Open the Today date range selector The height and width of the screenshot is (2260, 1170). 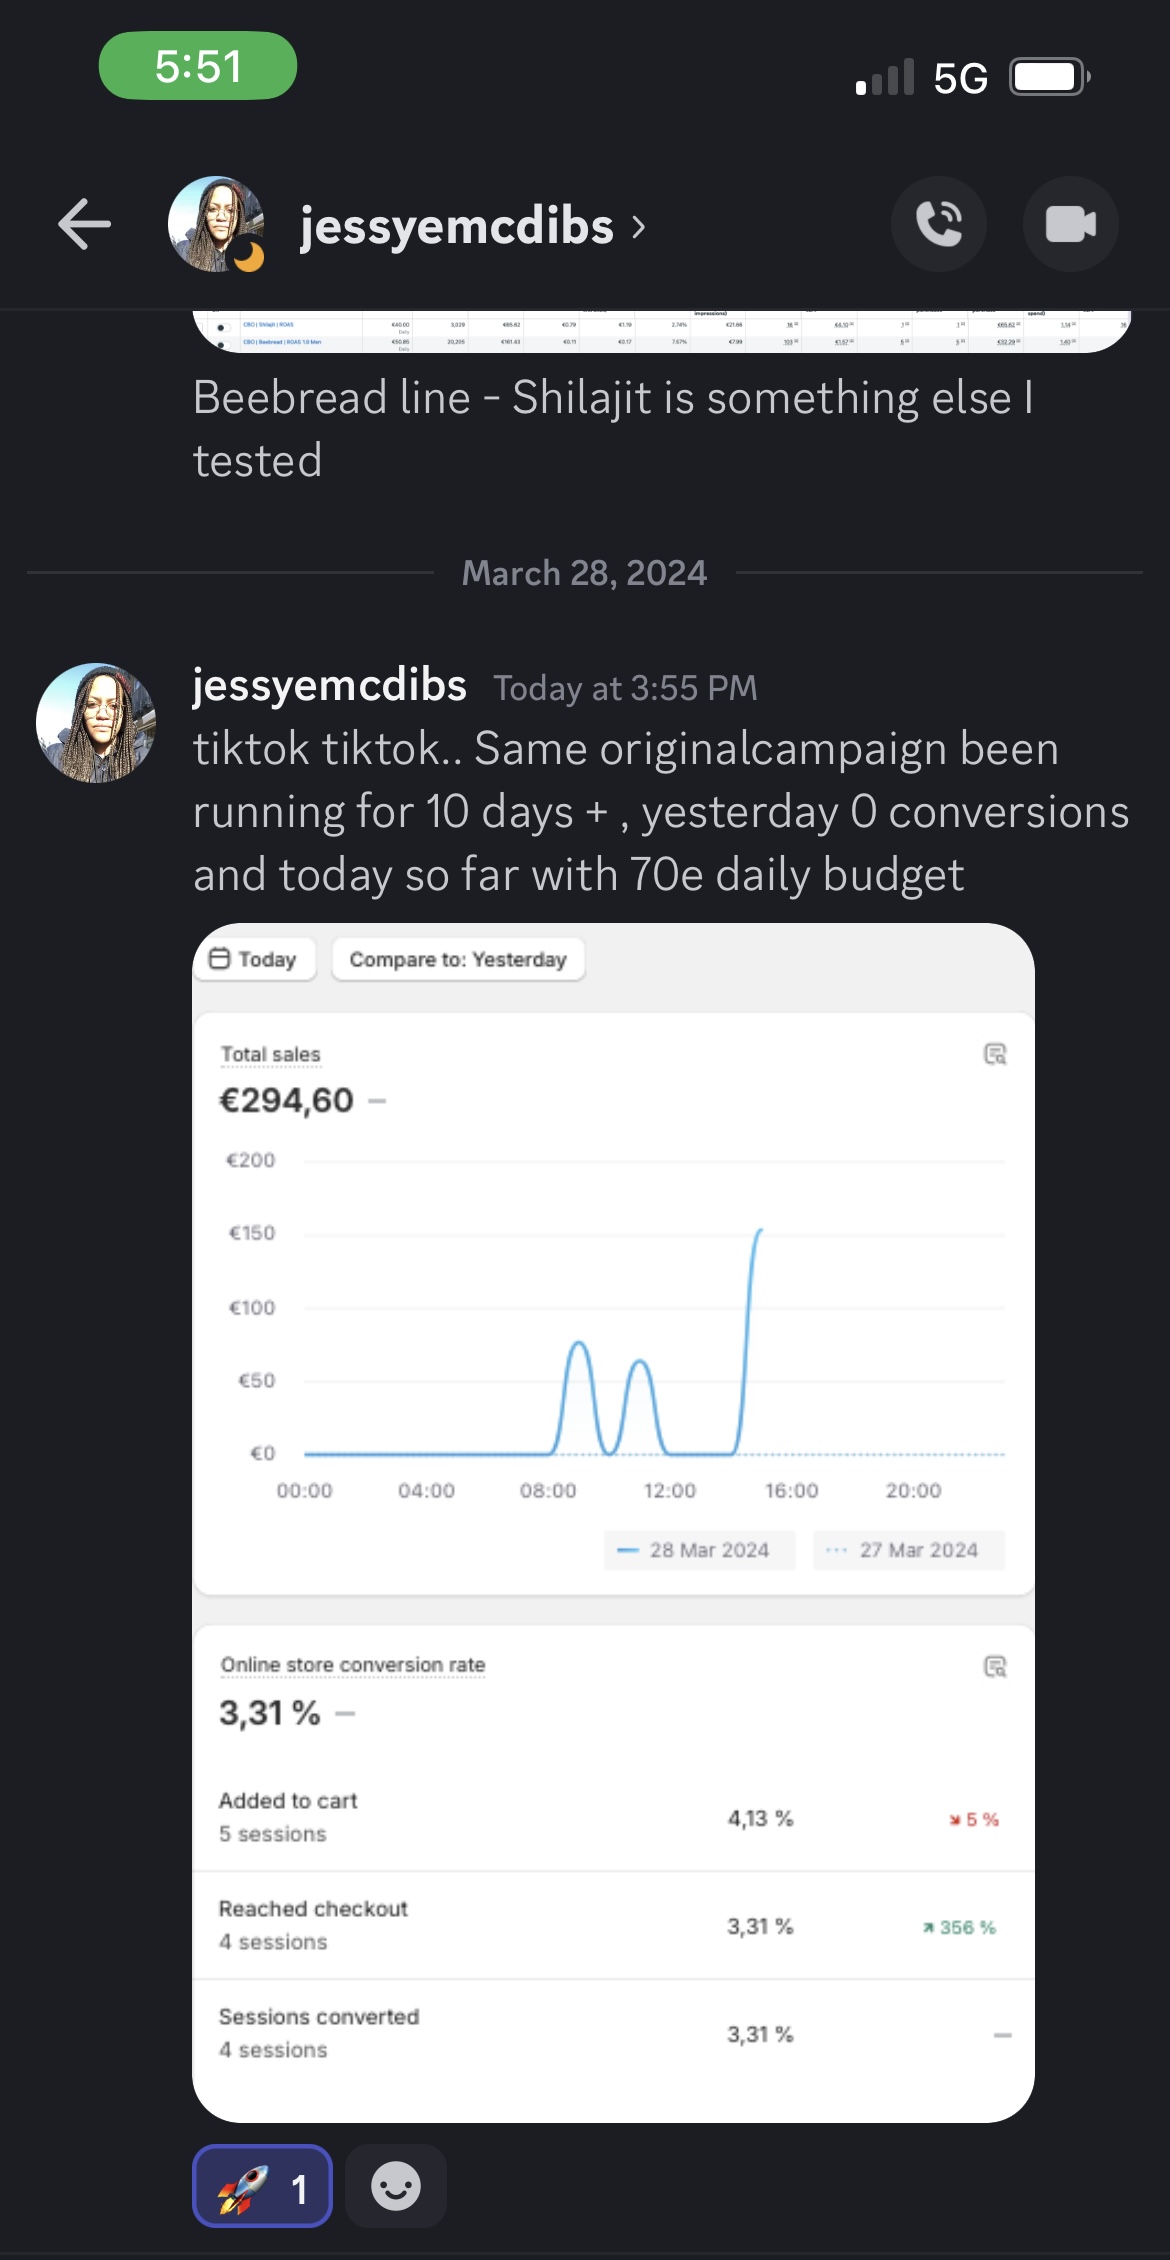click(x=253, y=958)
